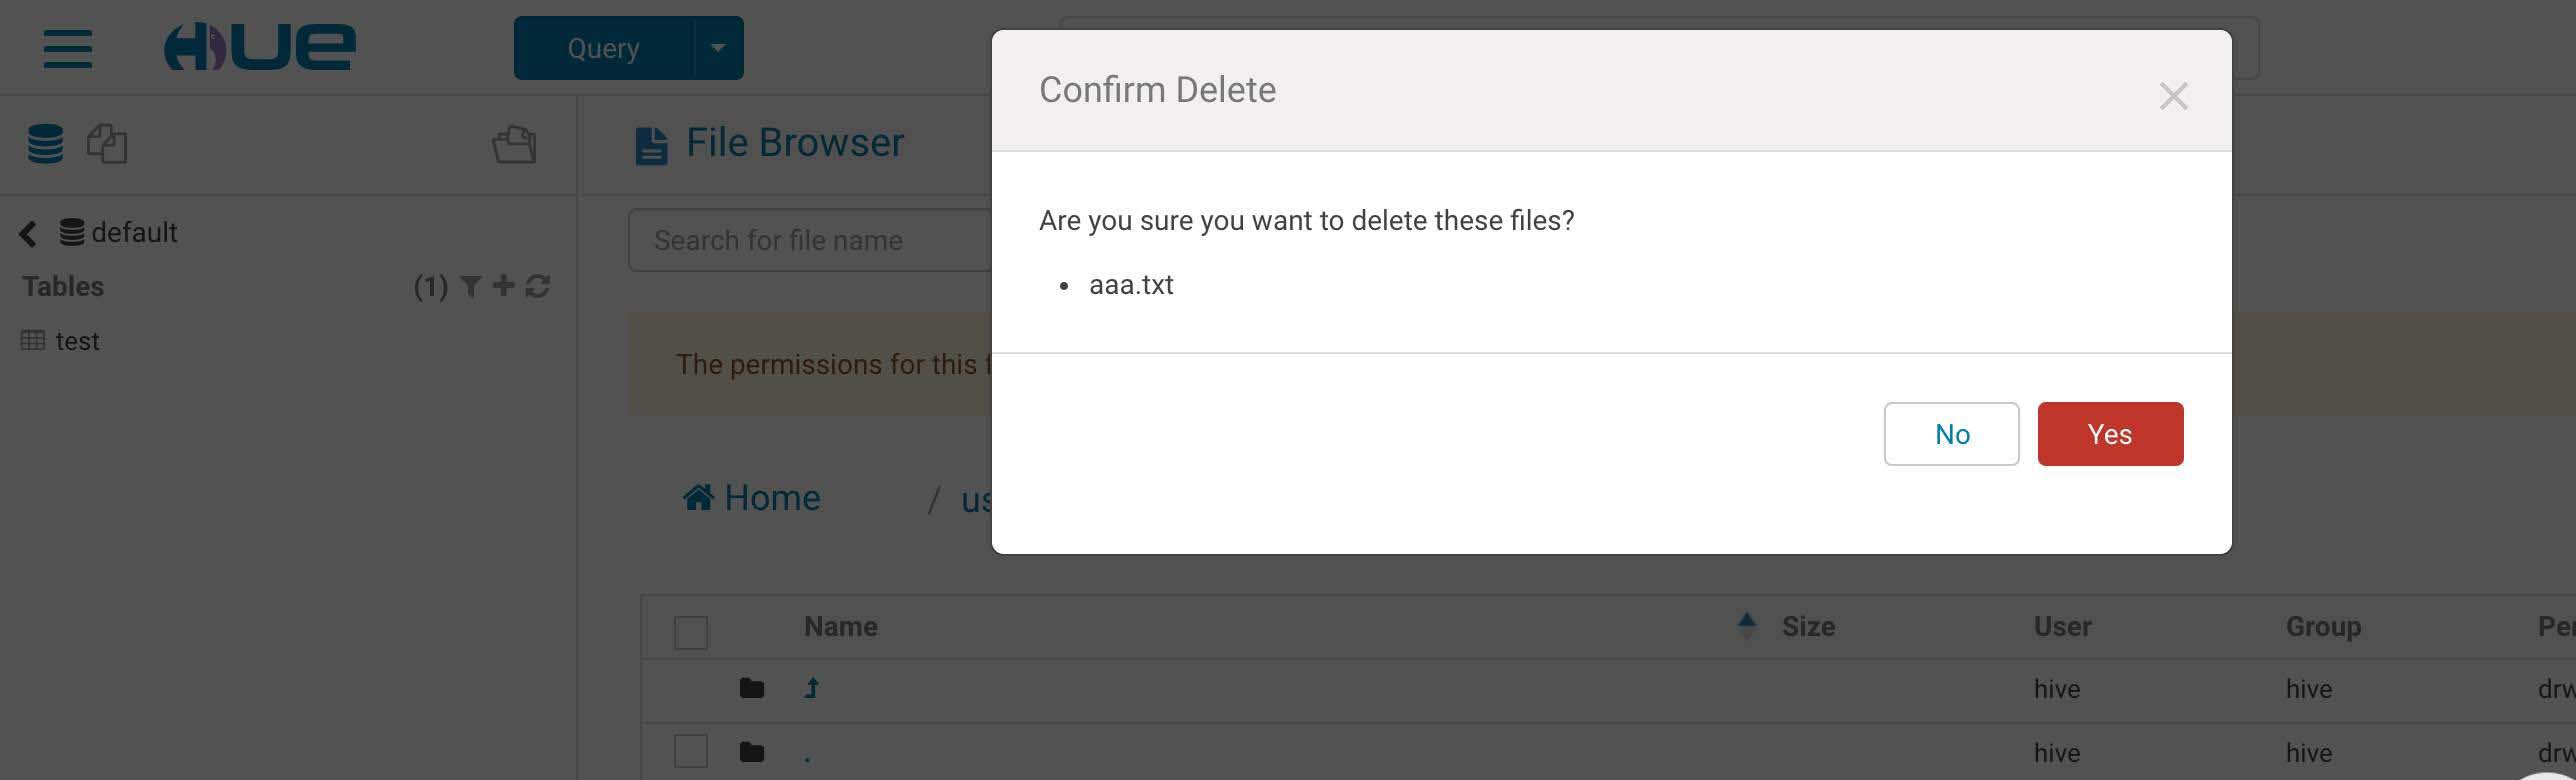Confirm deletion with Yes button
Image resolution: width=2576 pixels, height=780 pixels.
2110,434
